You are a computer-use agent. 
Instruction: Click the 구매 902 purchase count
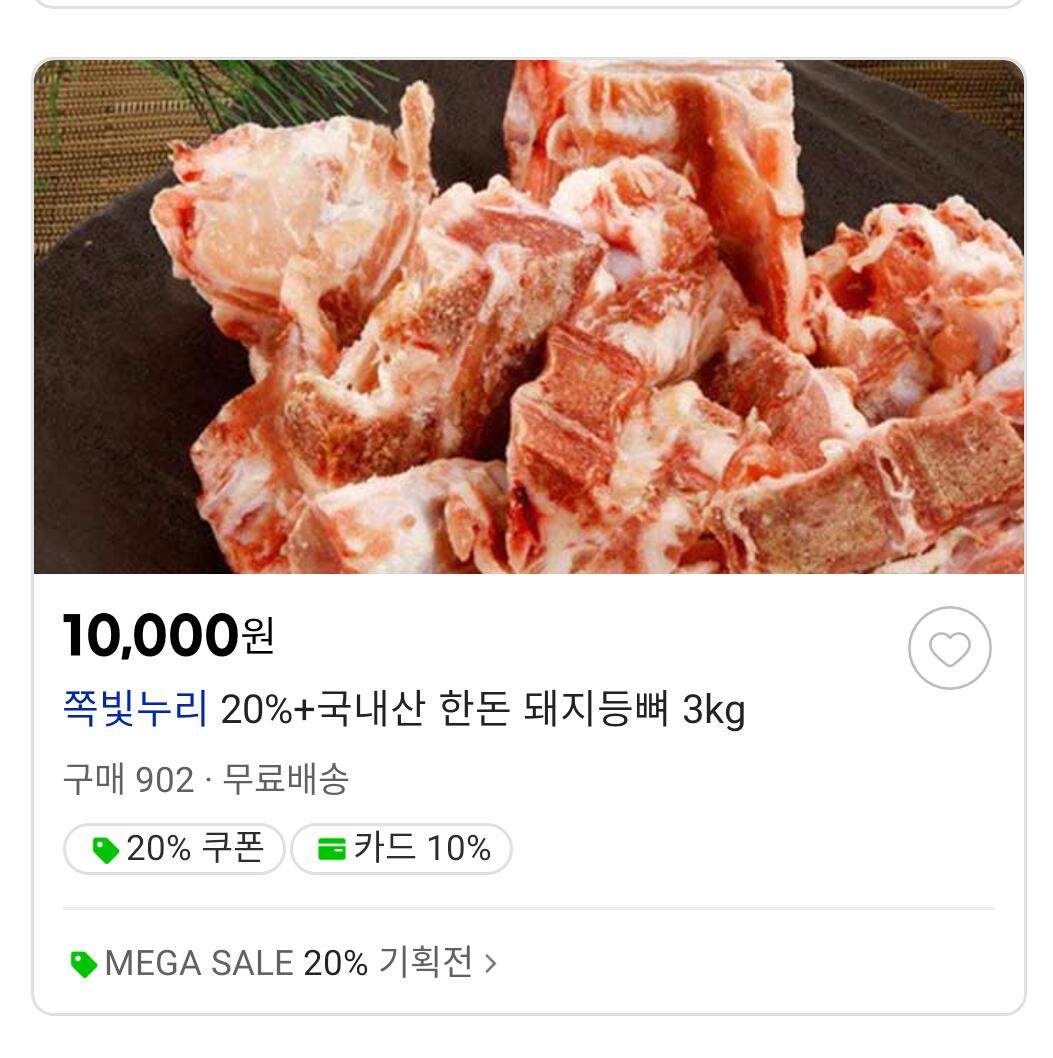(x=128, y=779)
